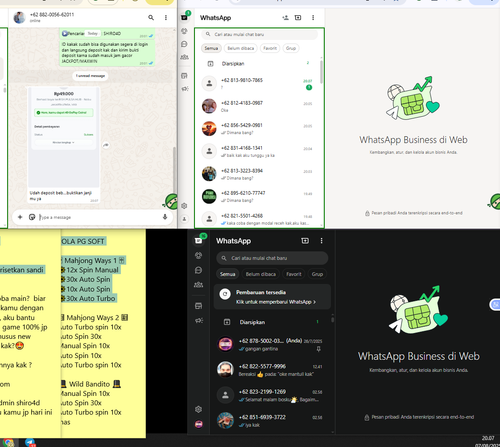Open chat +62 823-2199-1269

272,395
